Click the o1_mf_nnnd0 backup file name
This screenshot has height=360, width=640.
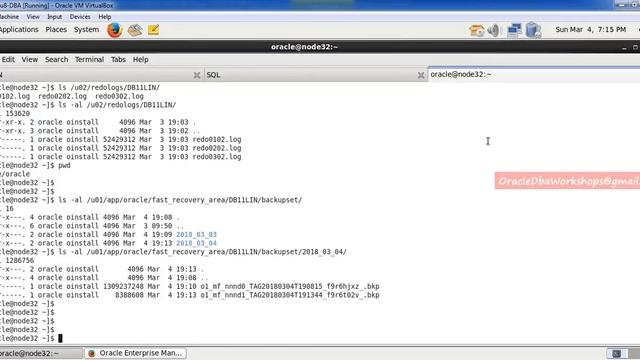pos(290,287)
